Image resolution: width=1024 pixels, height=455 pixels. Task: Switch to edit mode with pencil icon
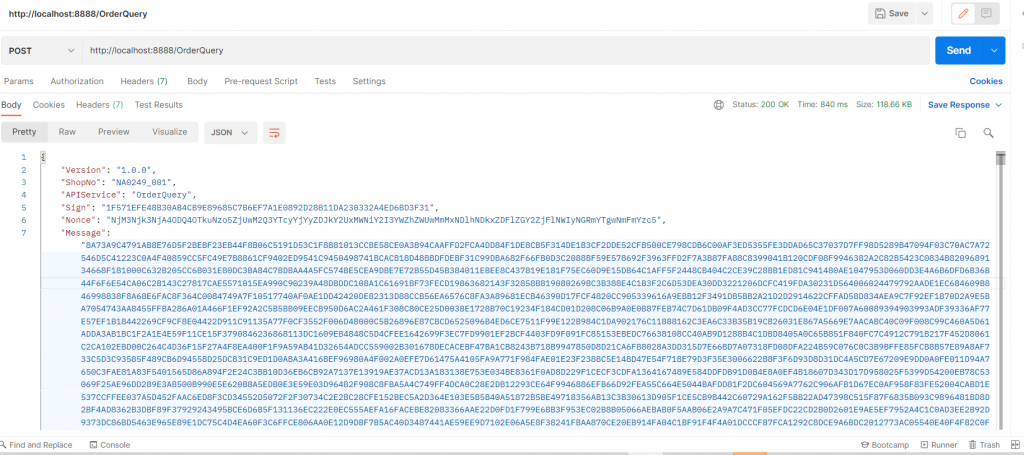(x=963, y=13)
